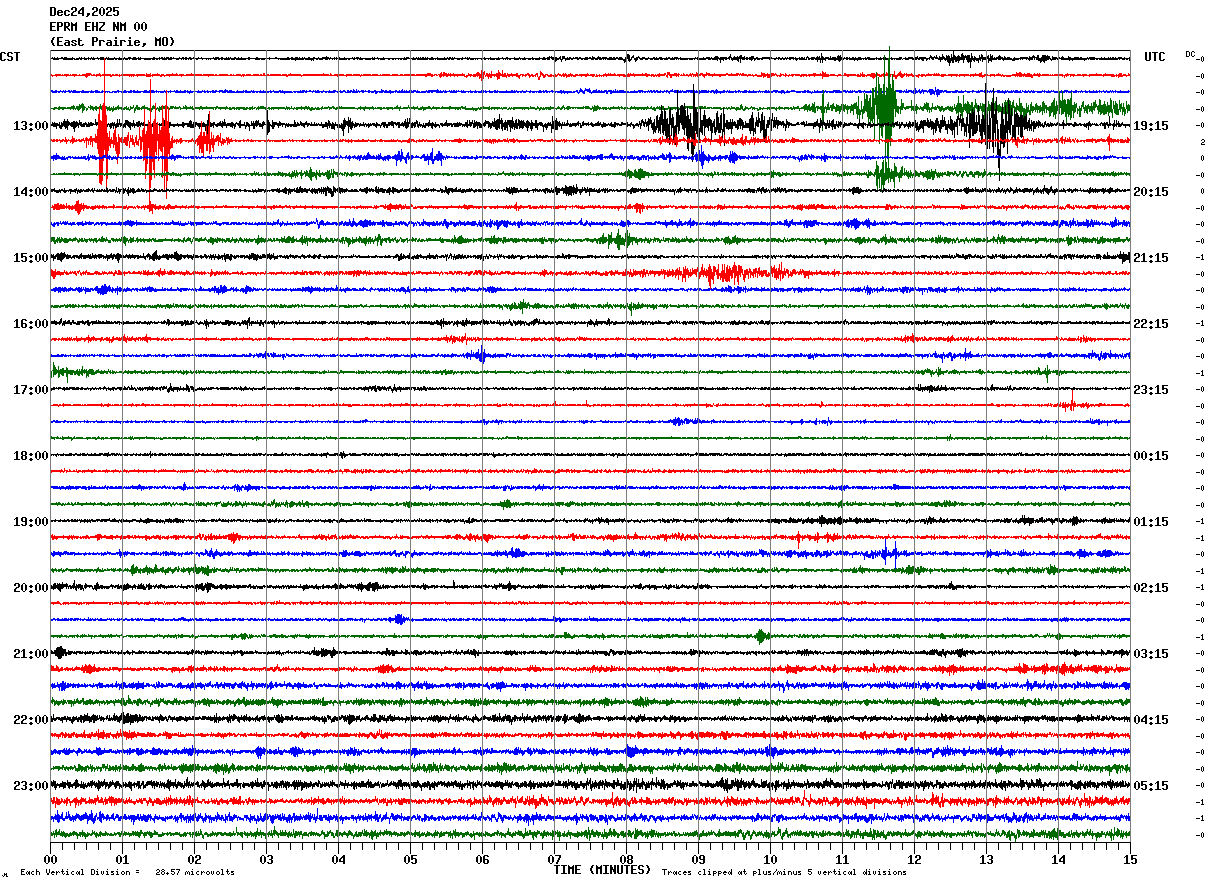Select the 13:00 CST row label
Viewport: 1210px width, 886px height.
tap(31, 126)
